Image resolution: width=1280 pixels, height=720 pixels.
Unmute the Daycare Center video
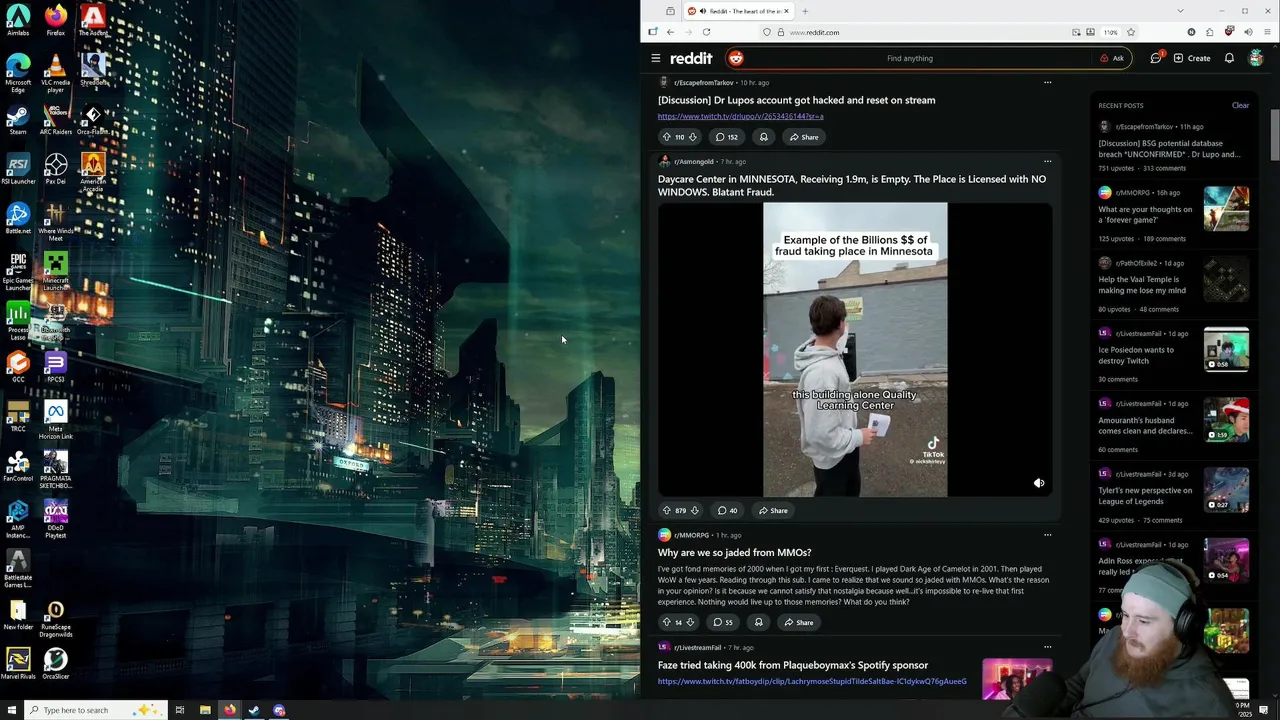[1039, 483]
